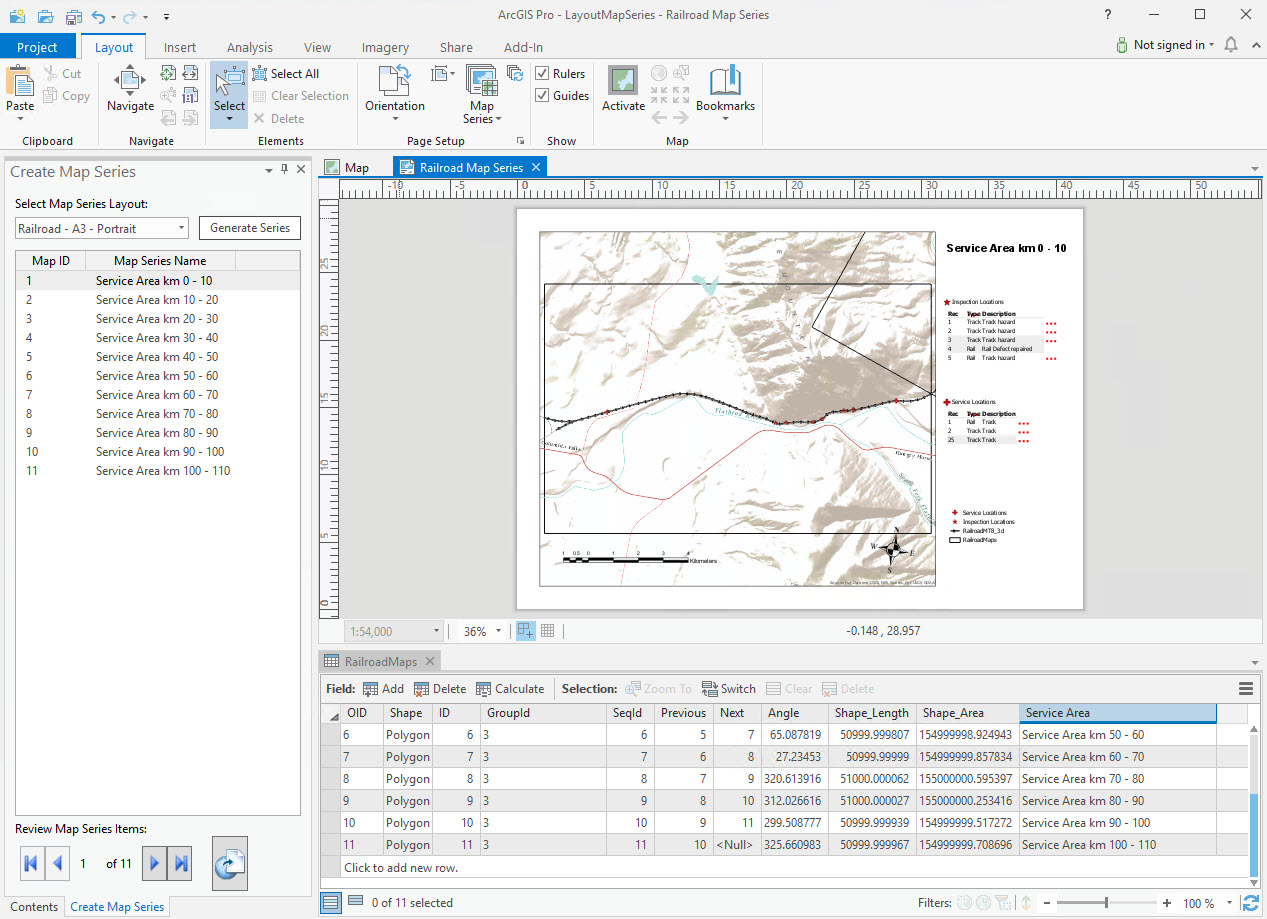Open the Orientation dropdown
Screen dimensions: 1267x919
pyautogui.click(x=395, y=106)
